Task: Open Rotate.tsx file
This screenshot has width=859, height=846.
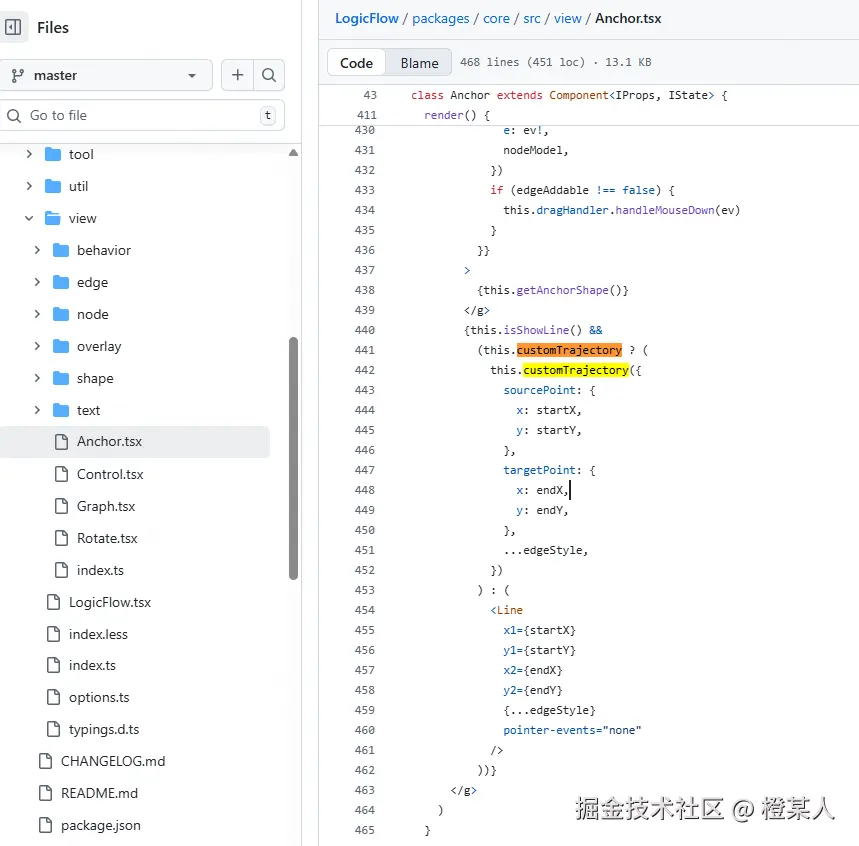Action: point(107,539)
